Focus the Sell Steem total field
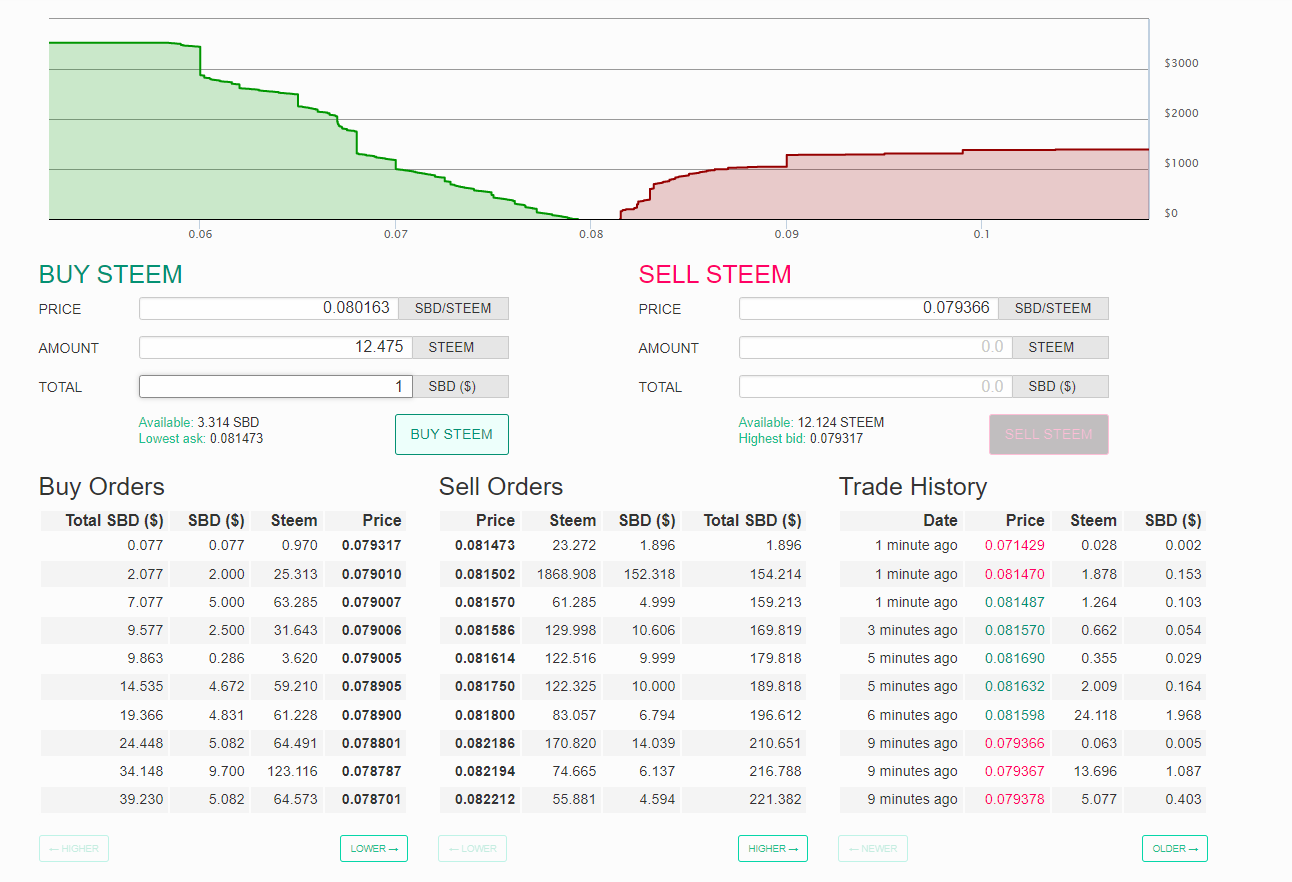1292x882 pixels. pyautogui.click(x=876, y=386)
